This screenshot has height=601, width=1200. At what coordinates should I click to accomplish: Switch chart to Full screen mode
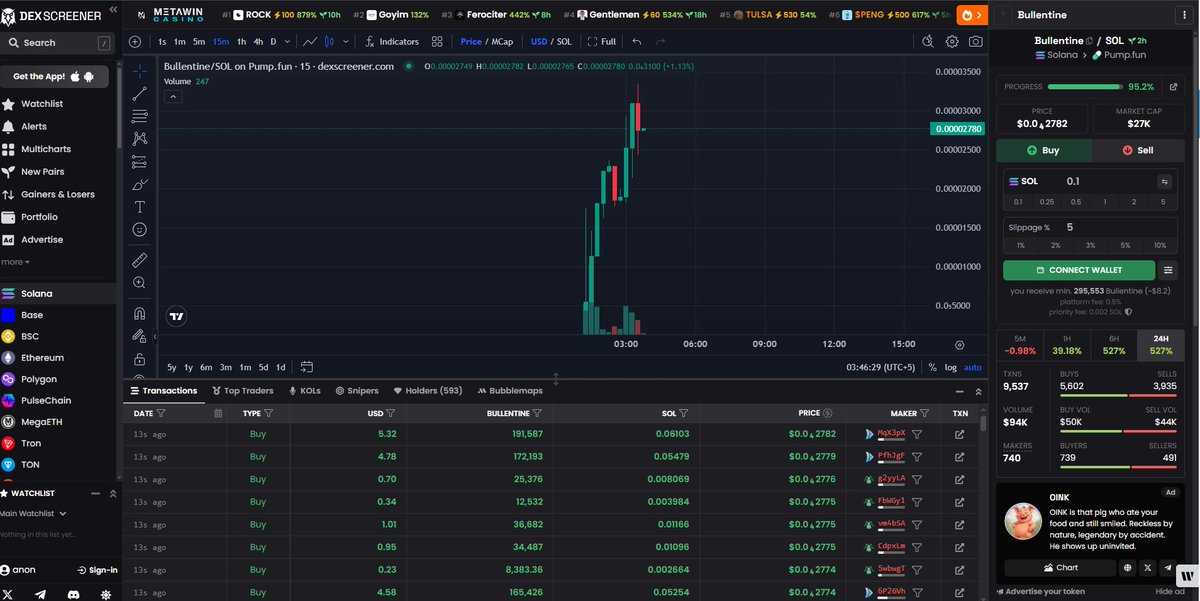click(x=602, y=42)
